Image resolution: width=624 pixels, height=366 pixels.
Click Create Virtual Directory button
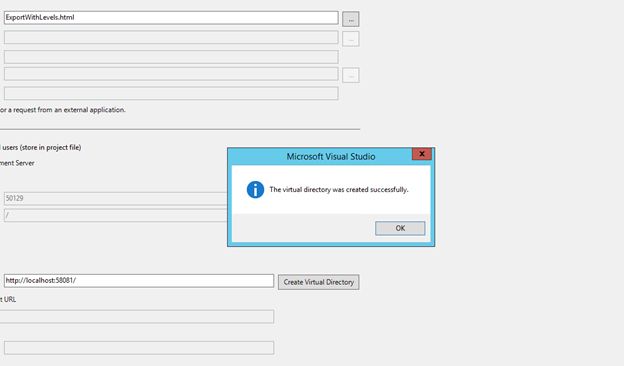click(318, 282)
